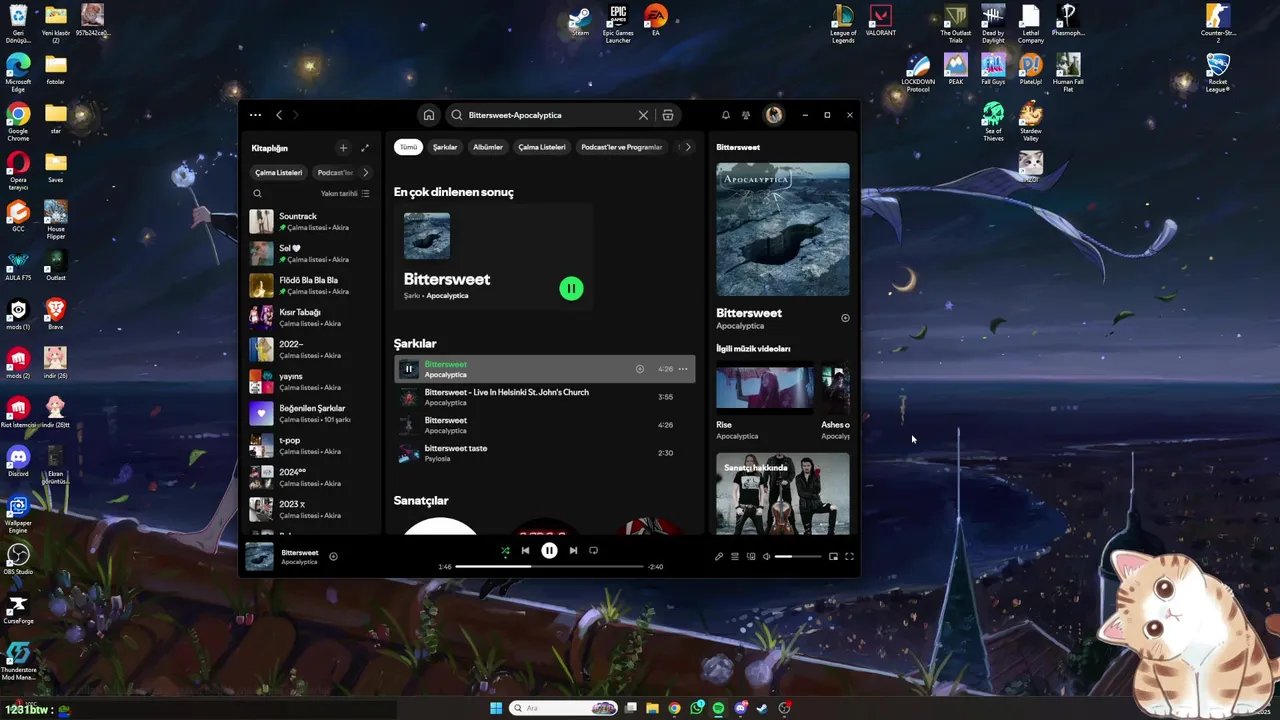1280x720 pixels.
Task: Go to Spotify Home via house icon
Action: [x=429, y=115]
